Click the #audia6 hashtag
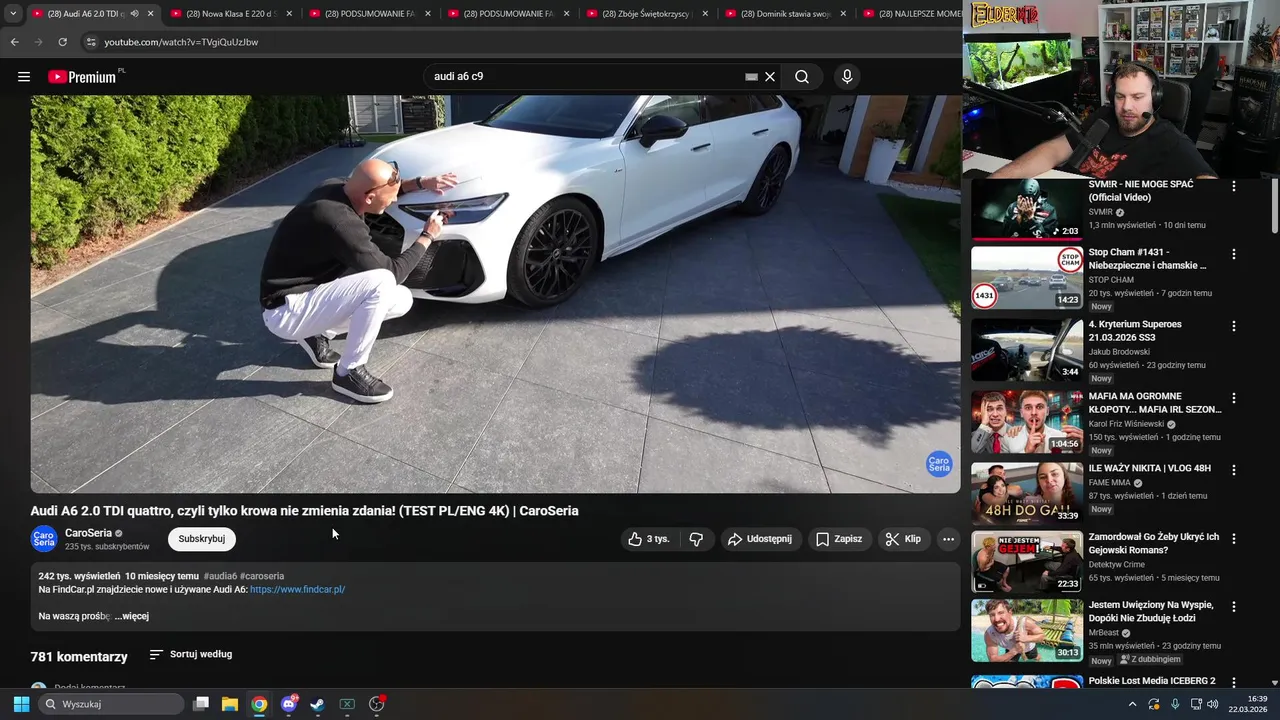Image resolution: width=1280 pixels, height=720 pixels. tap(220, 576)
